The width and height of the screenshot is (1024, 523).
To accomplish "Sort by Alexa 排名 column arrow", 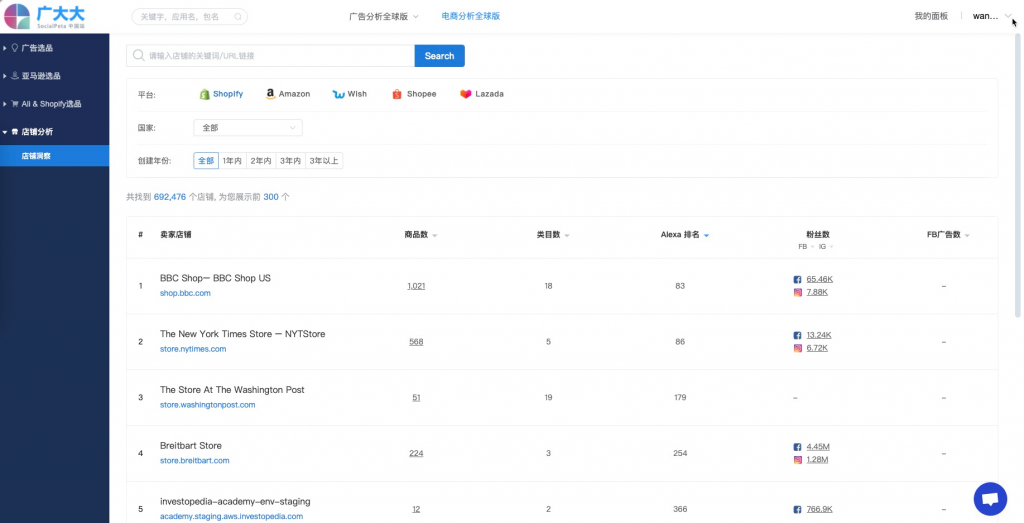I will (707, 236).
